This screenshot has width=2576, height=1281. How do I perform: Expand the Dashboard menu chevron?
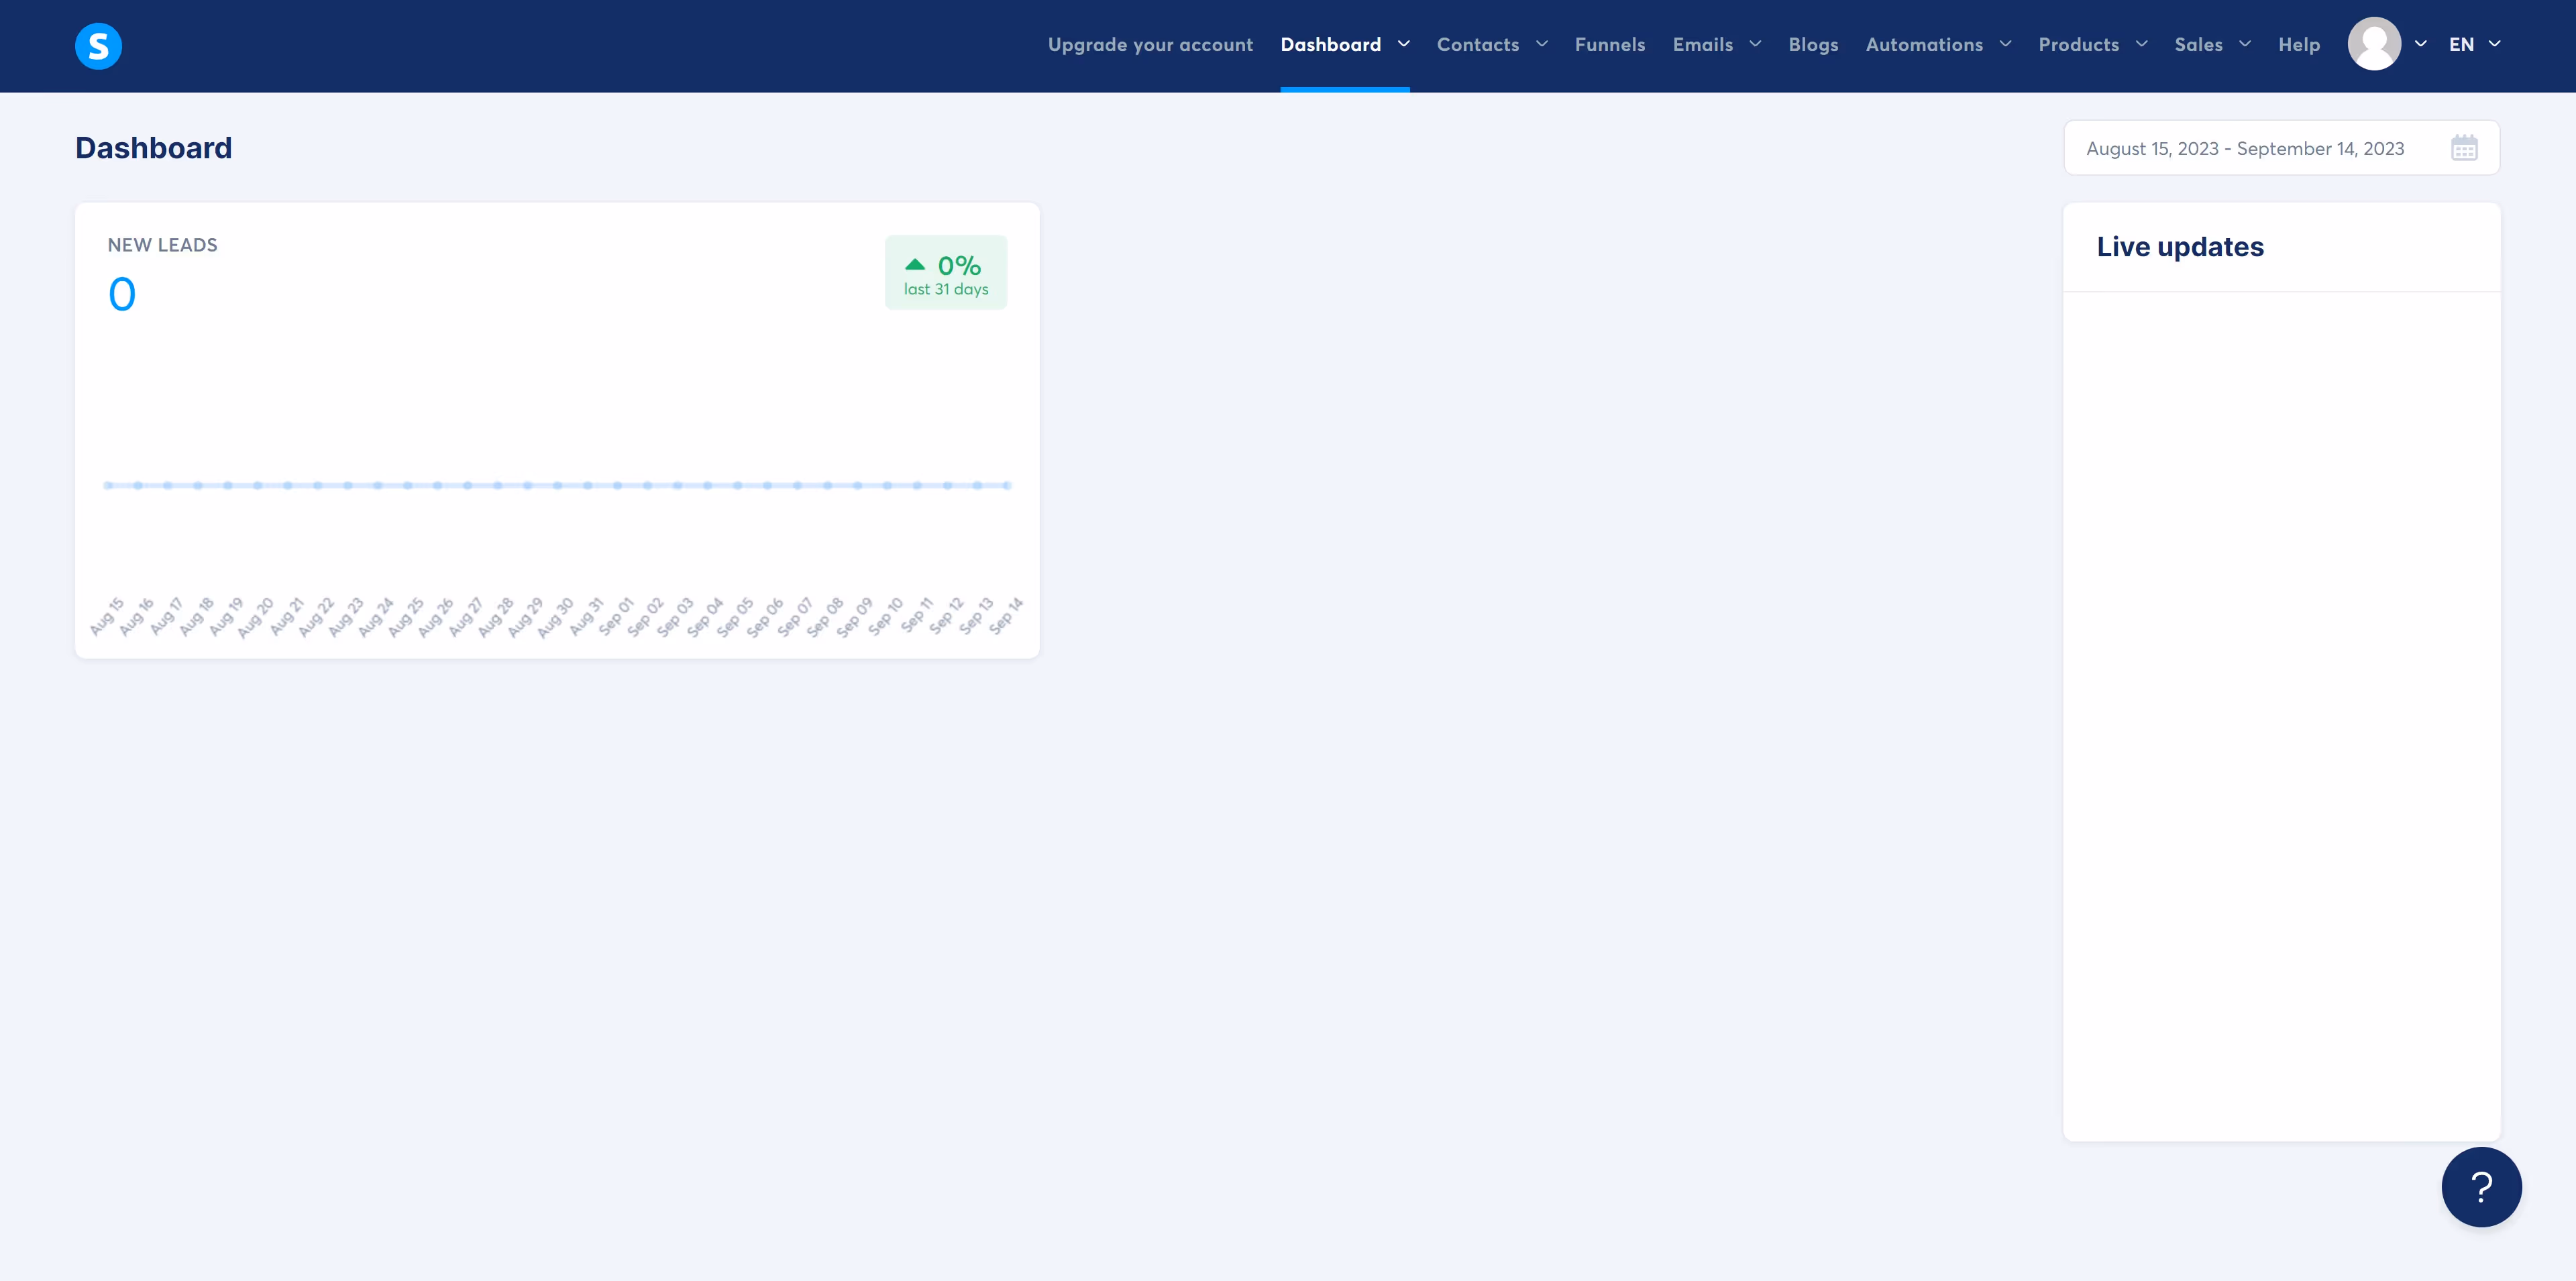tap(1403, 44)
